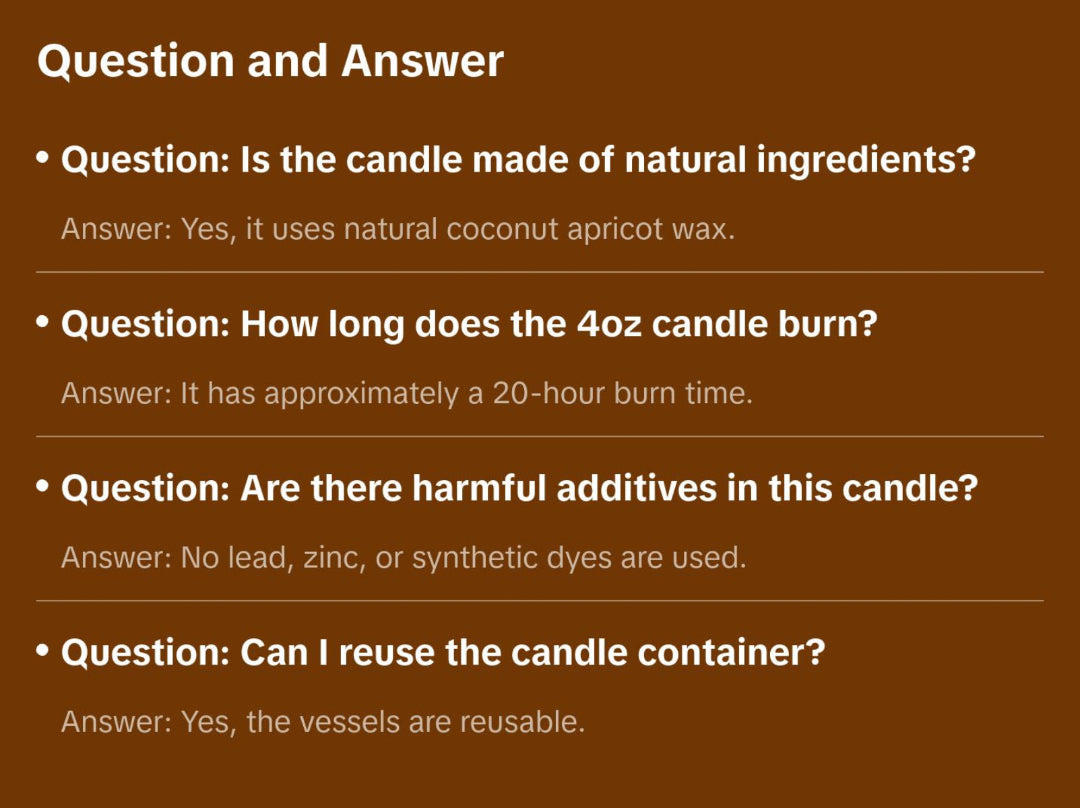Image resolution: width=1080 pixels, height=808 pixels.
Task: Click the divider line beneath the synthetic dyes answer
Action: click(540, 601)
